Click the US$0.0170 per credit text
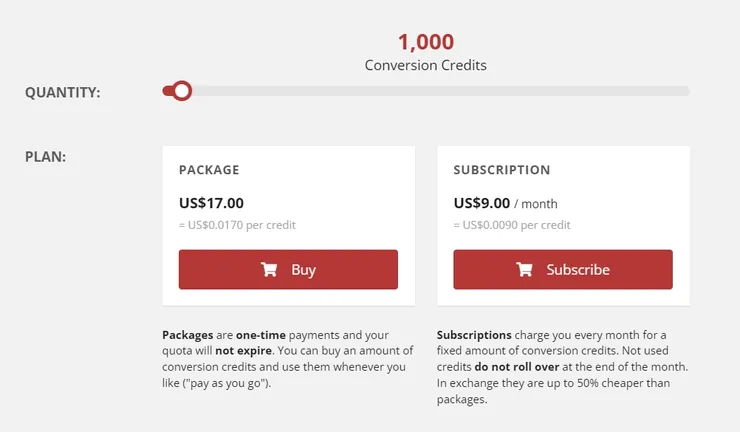740x432 pixels. click(237, 225)
